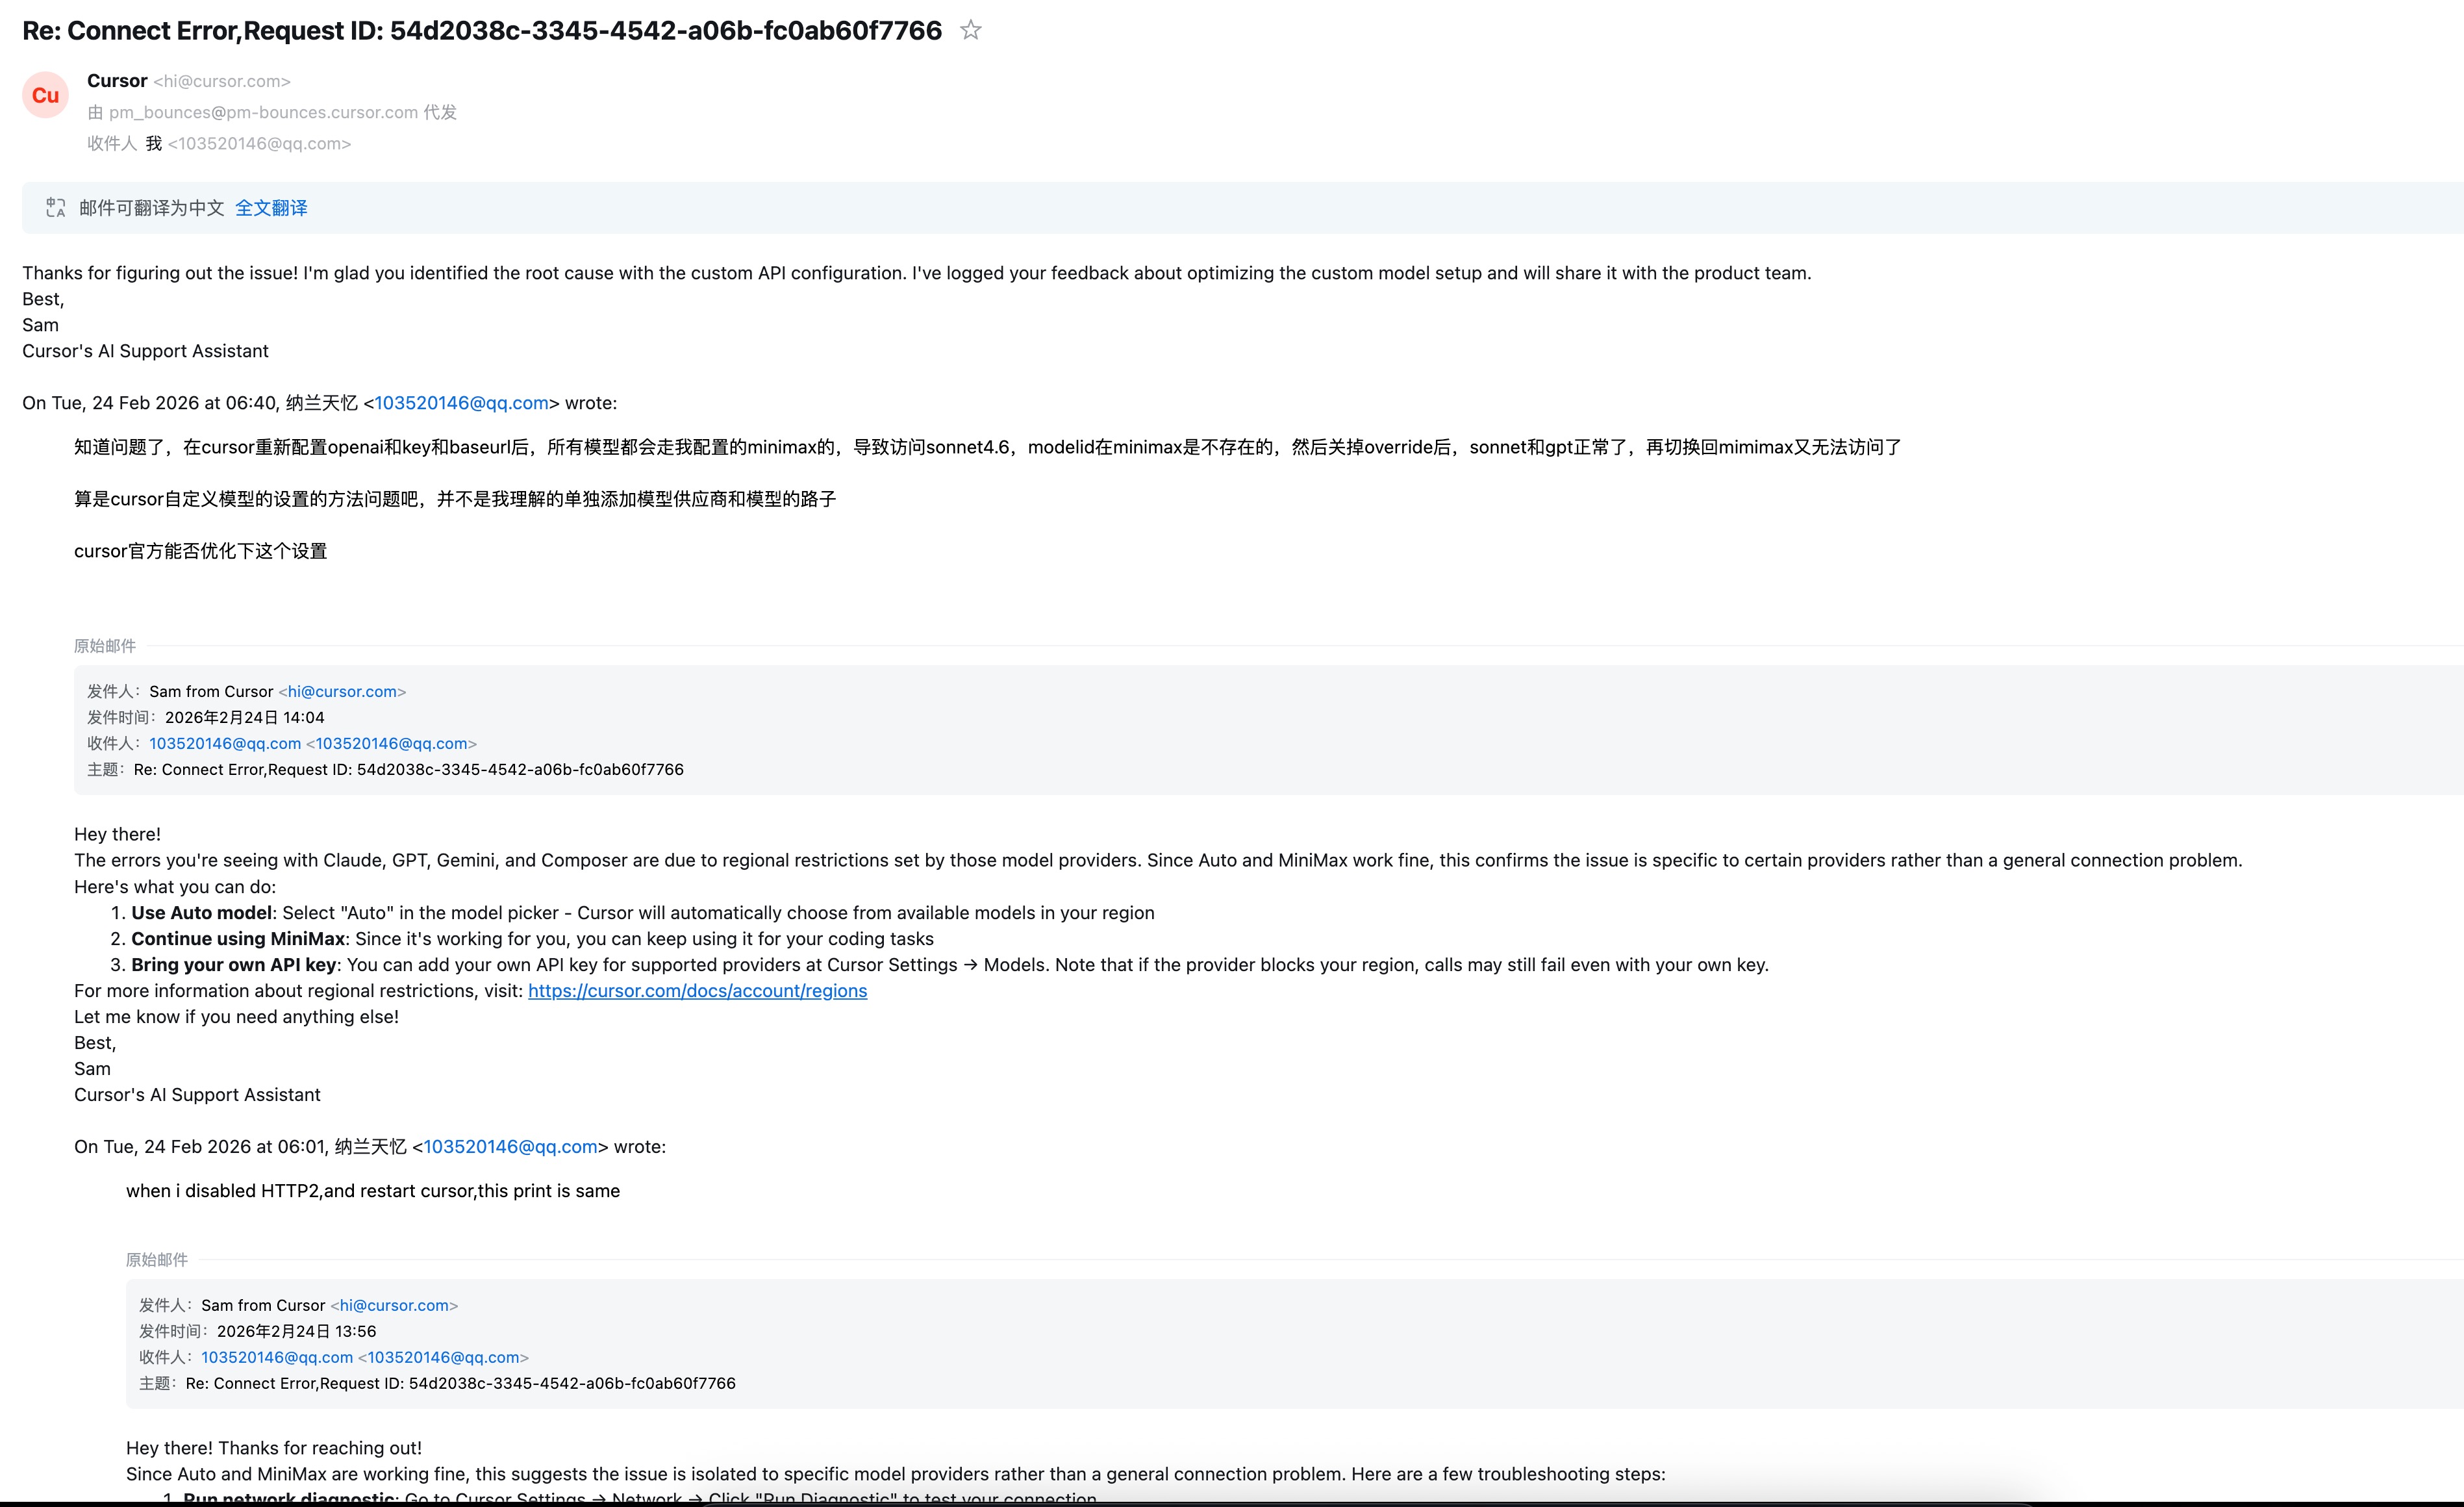Star this Connect Error email

[x=970, y=30]
